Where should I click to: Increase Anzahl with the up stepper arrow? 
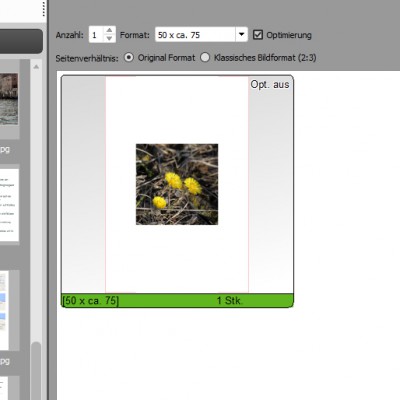(x=109, y=30)
